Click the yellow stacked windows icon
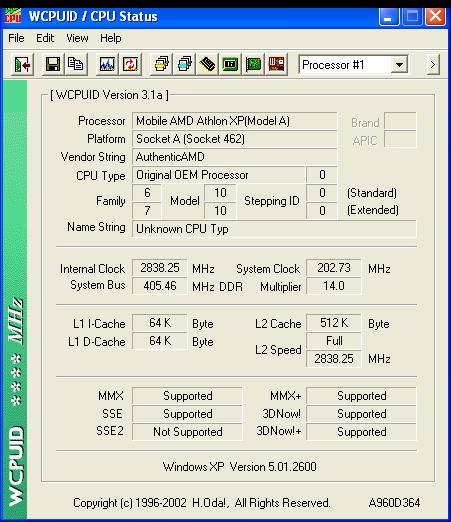This screenshot has height=522, width=451. (x=161, y=64)
